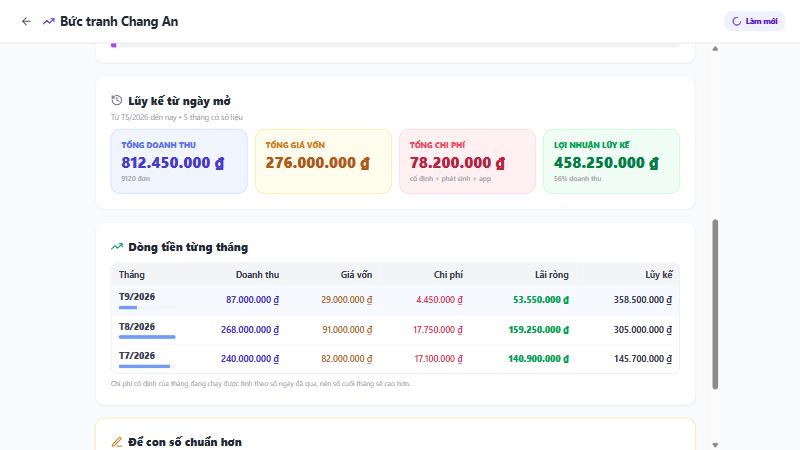Click the Để con số chuẩn hơn heading

(185, 442)
